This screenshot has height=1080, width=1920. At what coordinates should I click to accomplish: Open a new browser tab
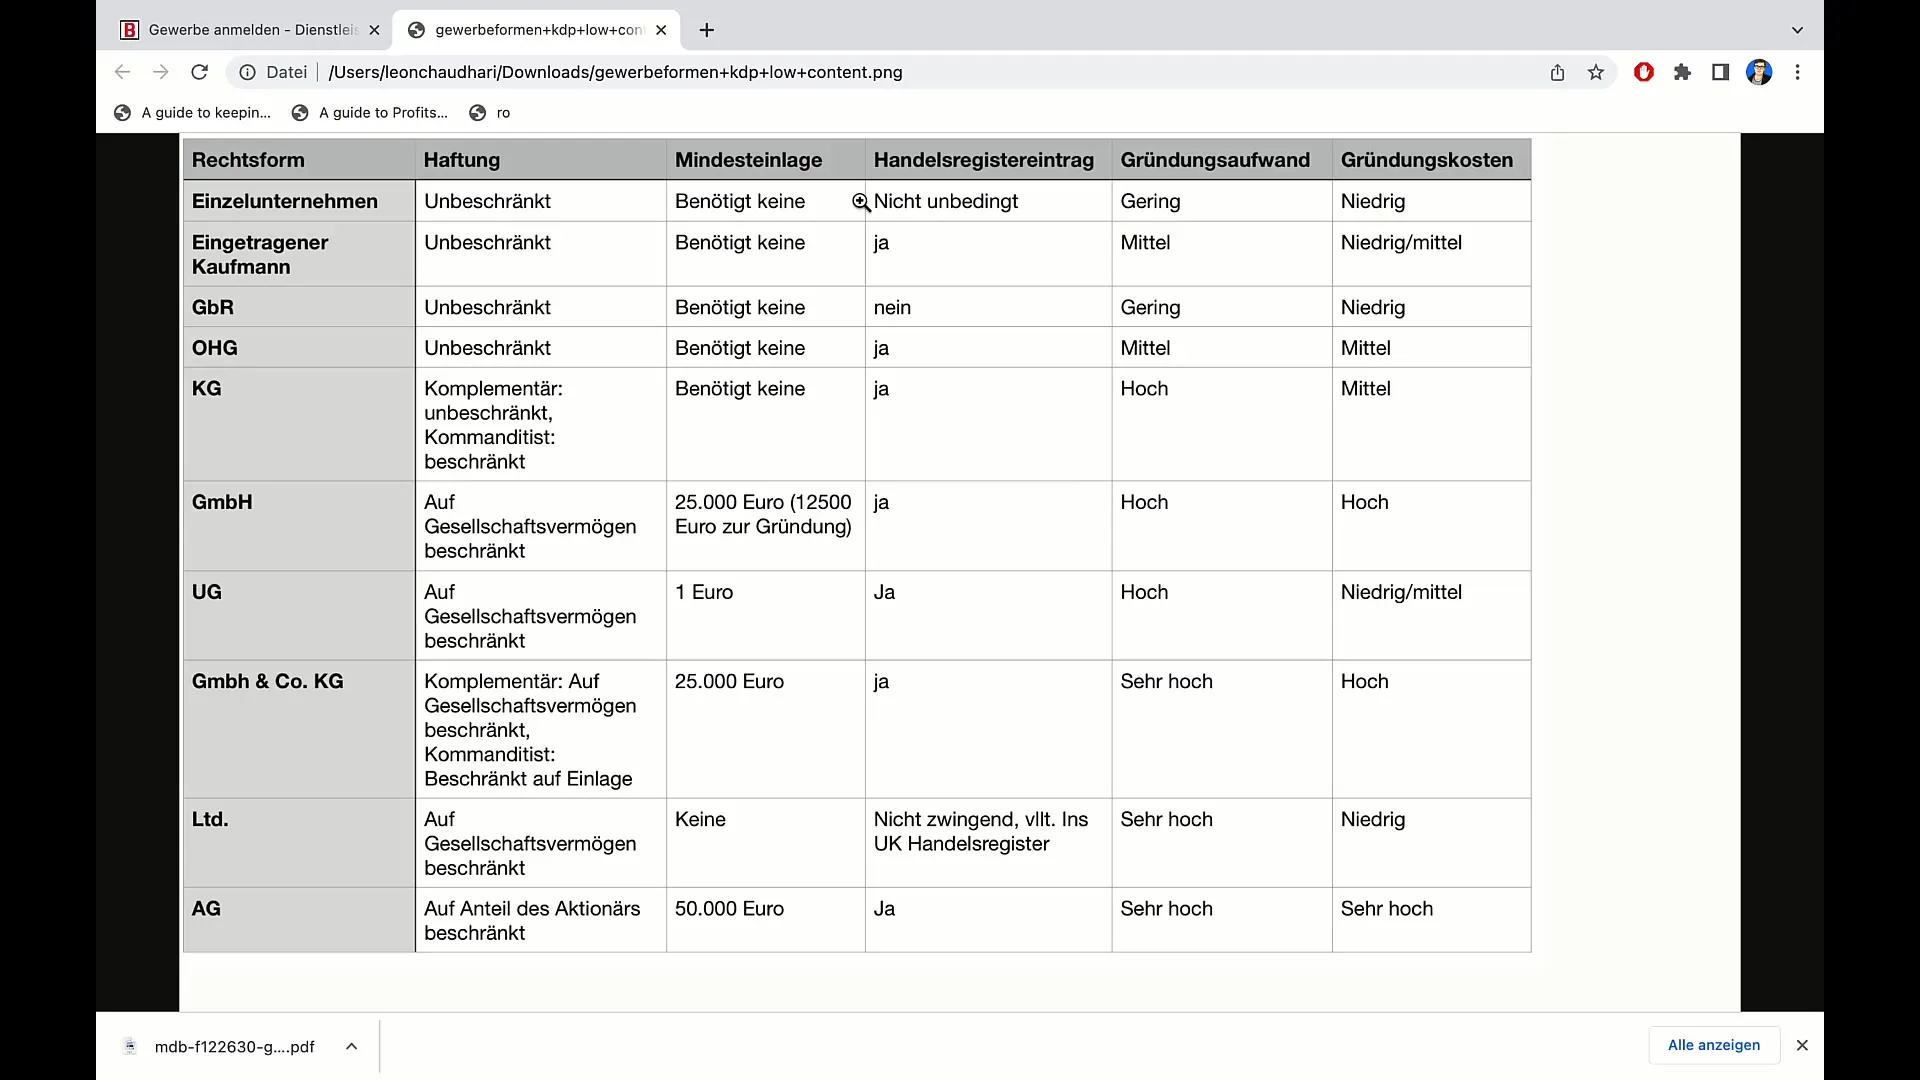point(707,30)
